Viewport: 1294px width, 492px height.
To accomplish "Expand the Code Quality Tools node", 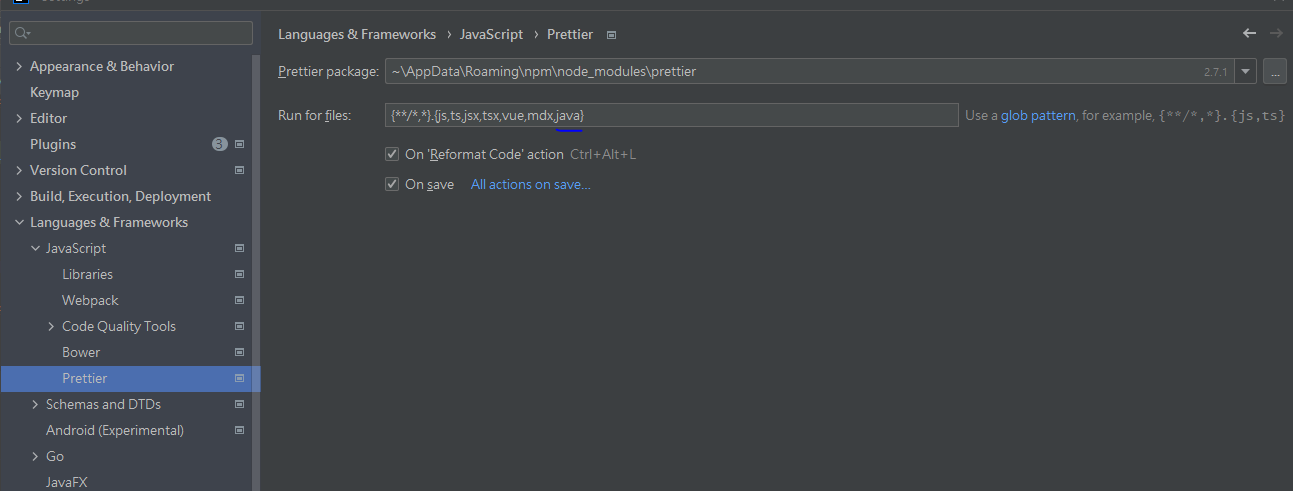I will coord(51,326).
